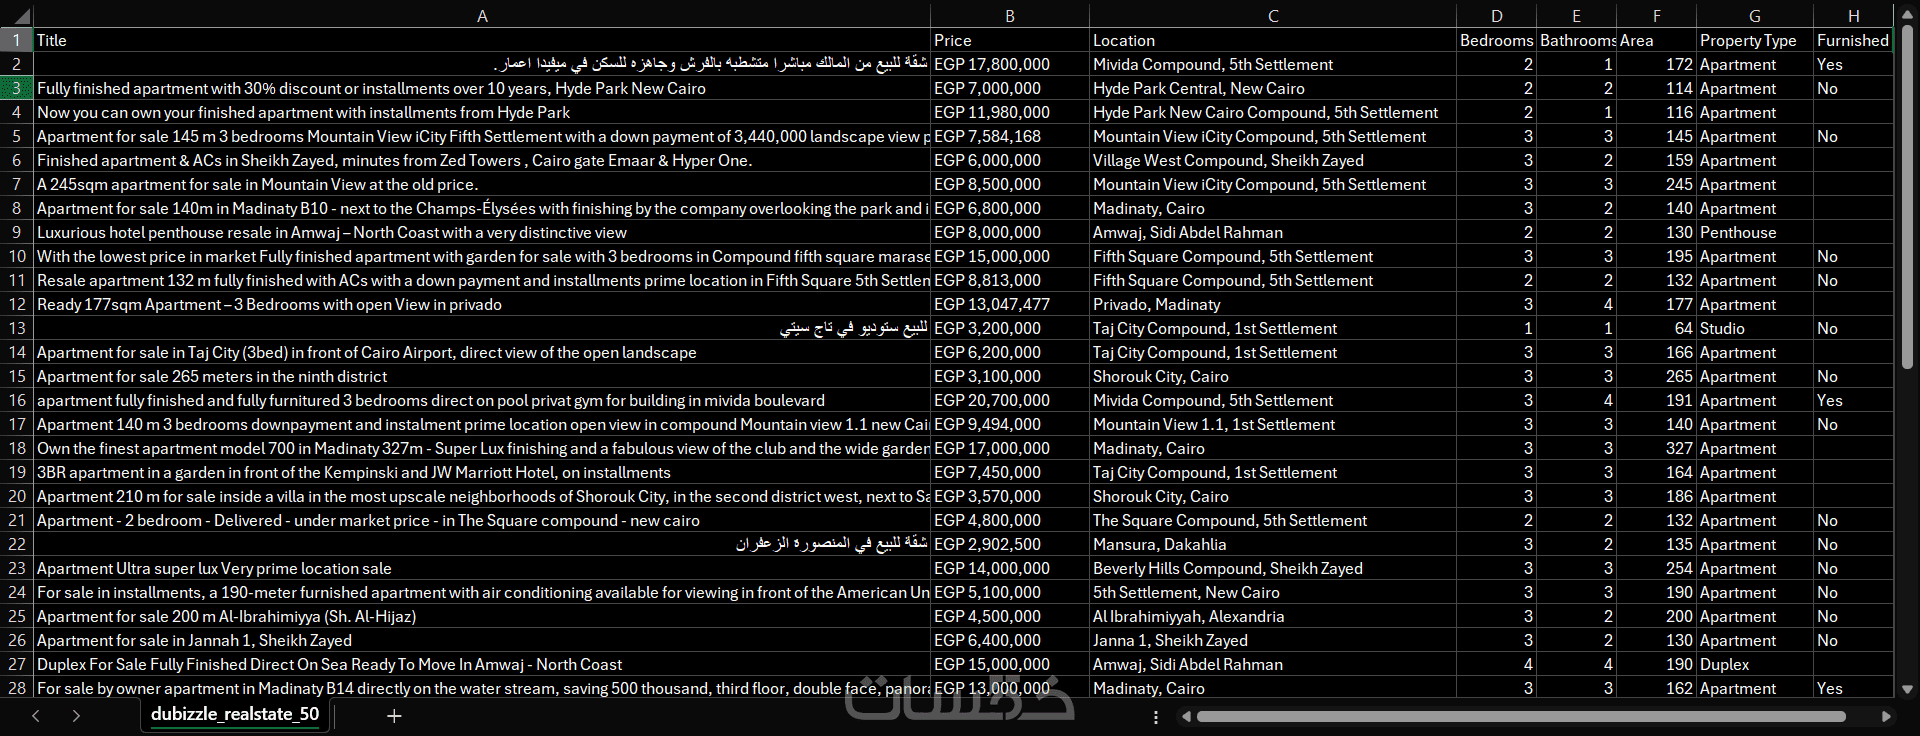Select the EGP 20,700,000 price cell

(x=1010, y=400)
